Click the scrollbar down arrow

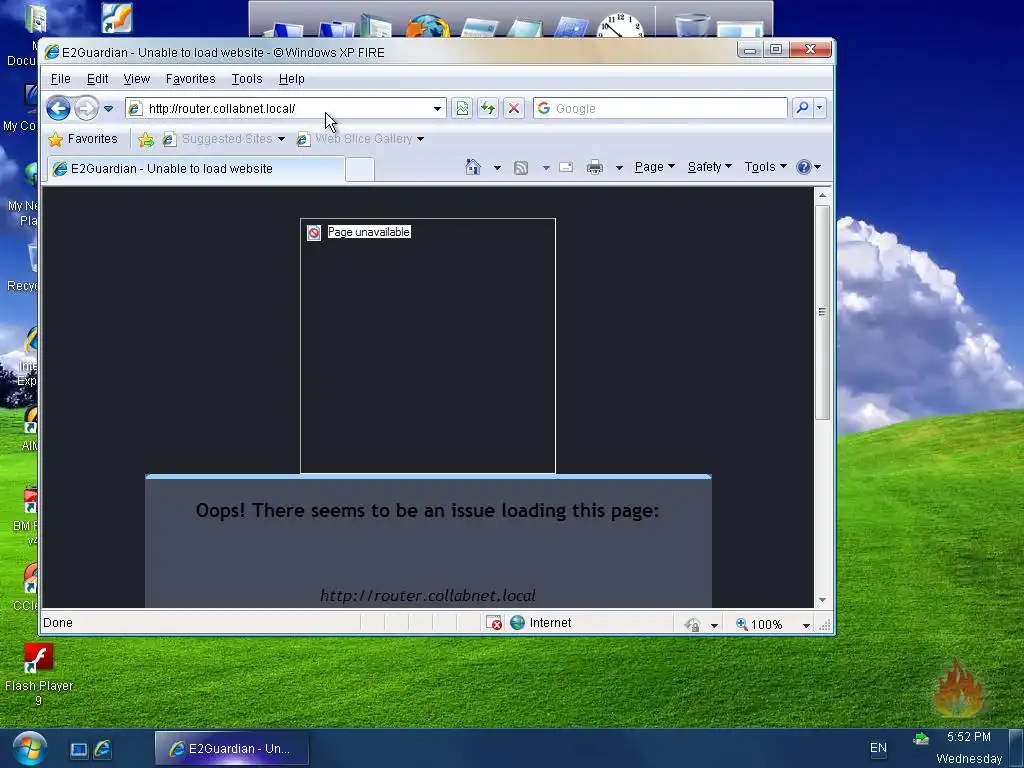point(822,600)
